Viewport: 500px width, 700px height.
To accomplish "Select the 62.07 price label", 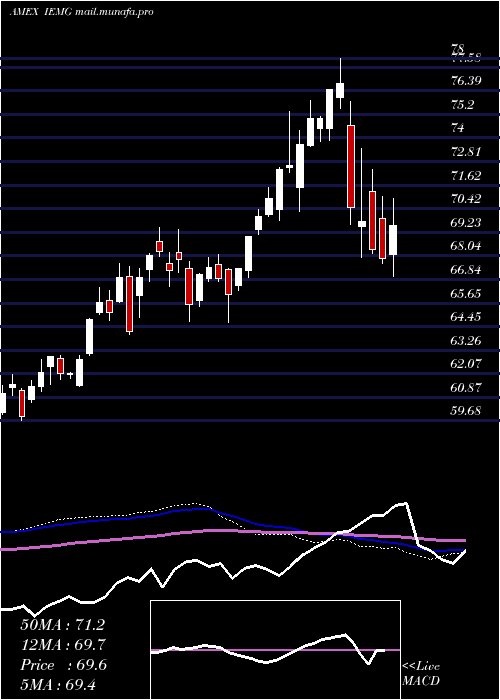I will point(466,364).
